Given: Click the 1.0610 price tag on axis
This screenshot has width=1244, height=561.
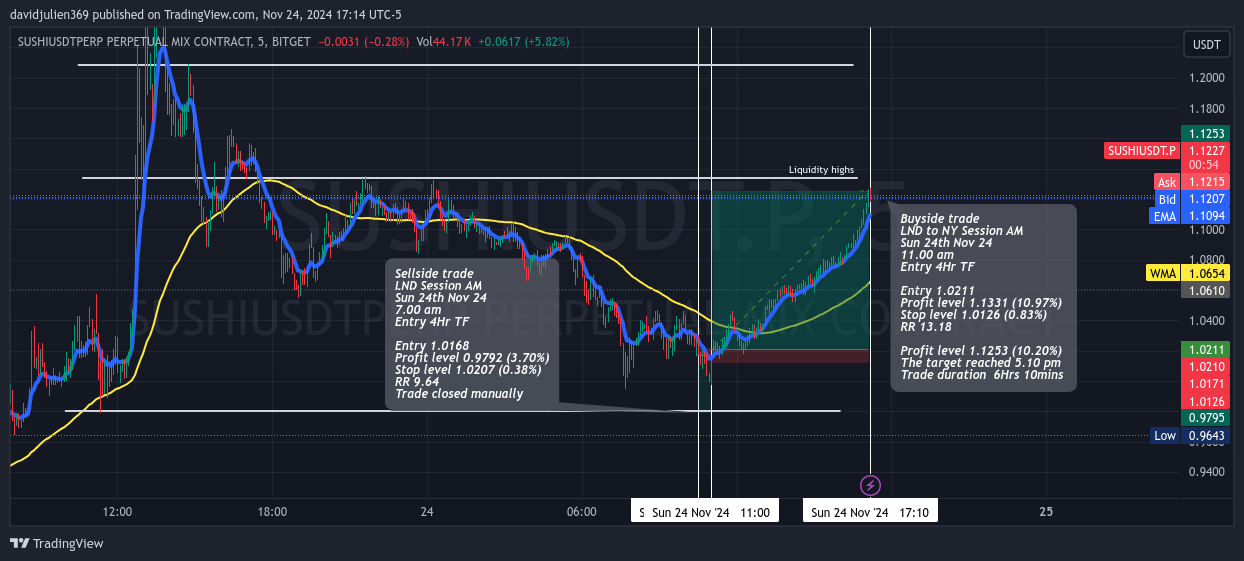Looking at the screenshot, I should pyautogui.click(x=1208, y=290).
